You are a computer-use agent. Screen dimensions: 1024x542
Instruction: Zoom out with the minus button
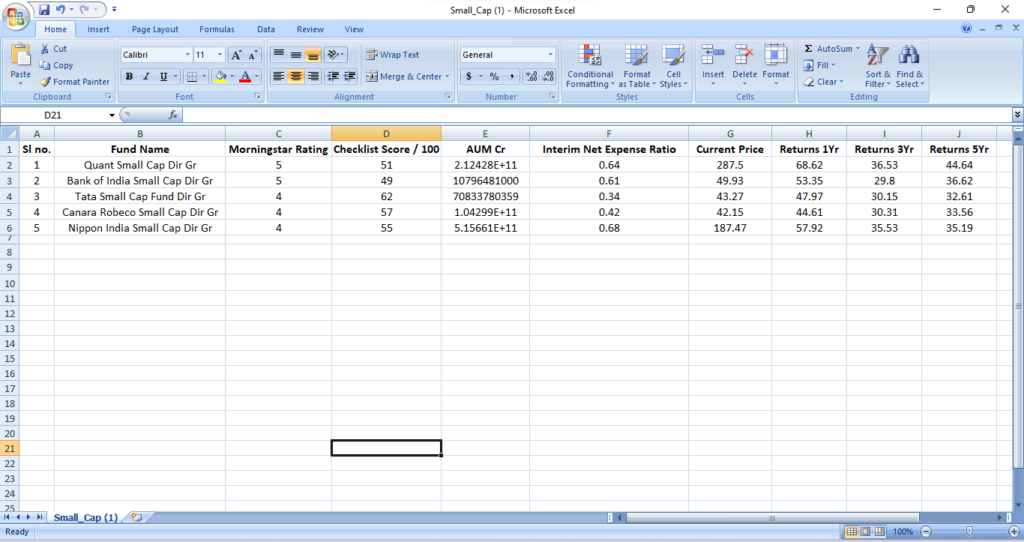coord(925,532)
